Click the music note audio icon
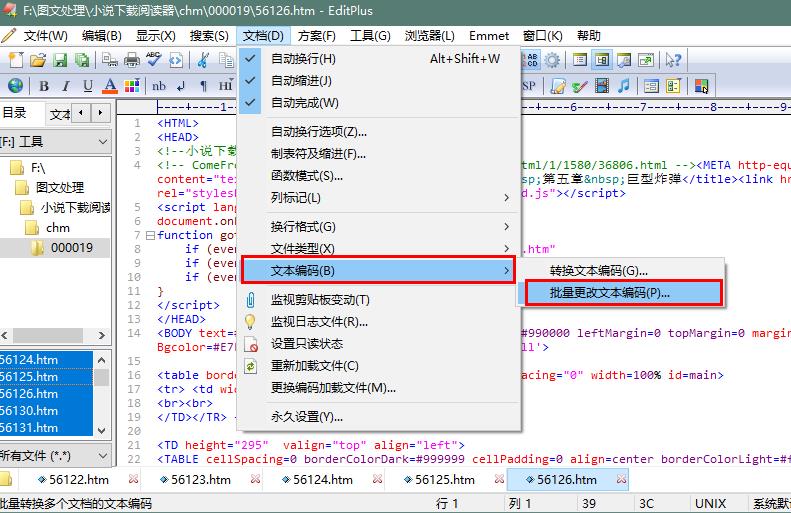 (624, 86)
